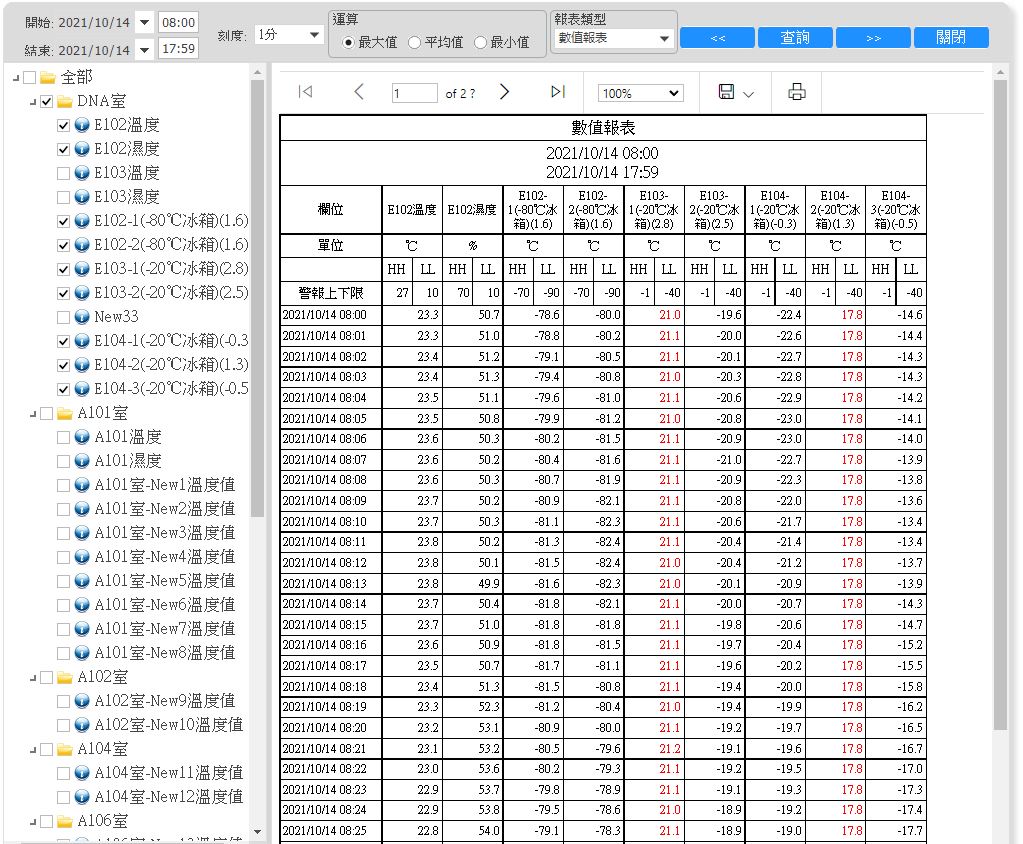1023x844 pixels.
Task: Print the report with printer icon
Action: [797, 92]
